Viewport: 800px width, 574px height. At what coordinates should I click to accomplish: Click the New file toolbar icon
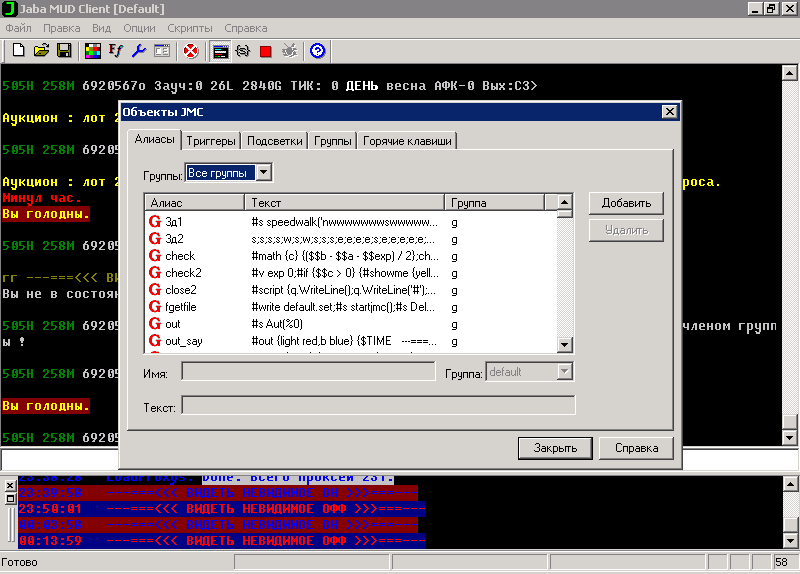19,50
